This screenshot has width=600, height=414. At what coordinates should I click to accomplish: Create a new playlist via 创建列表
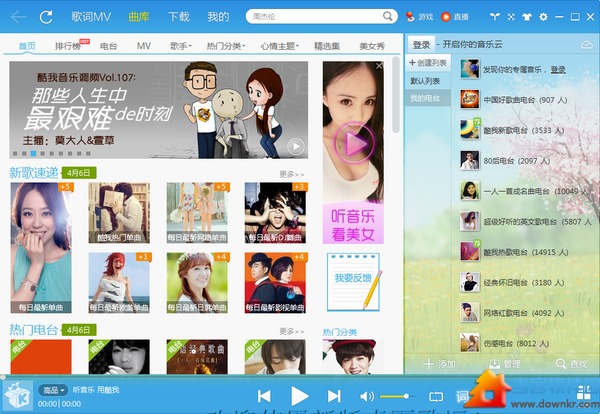(428, 63)
